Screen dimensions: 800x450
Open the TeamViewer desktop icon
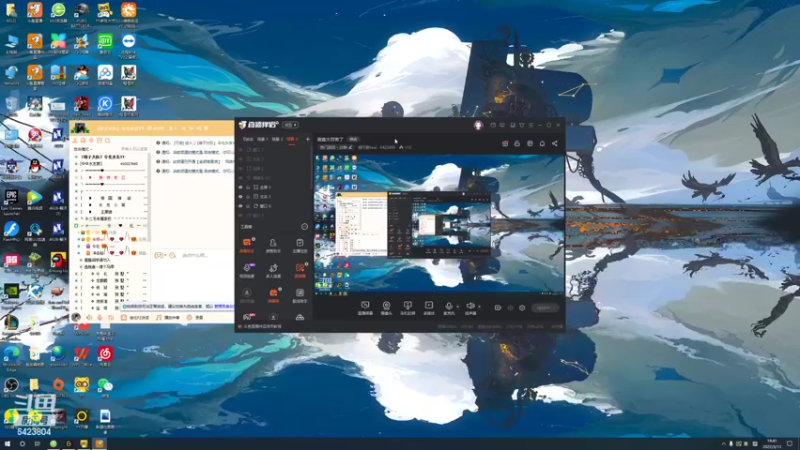tap(129, 43)
